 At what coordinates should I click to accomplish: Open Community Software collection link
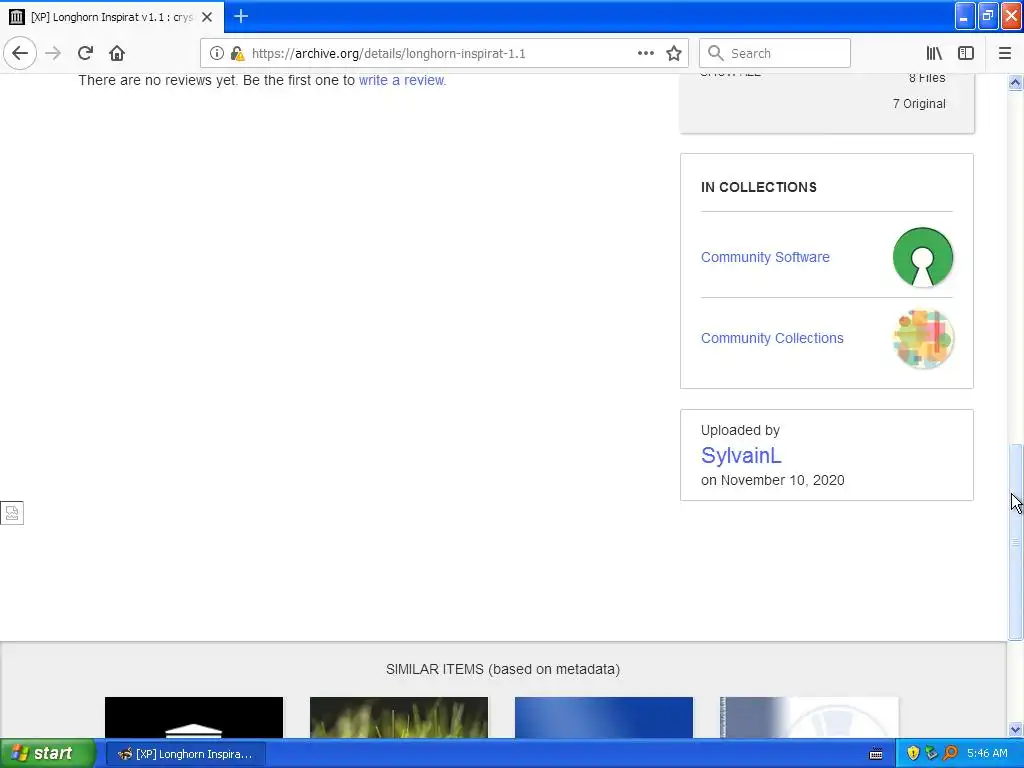click(765, 257)
